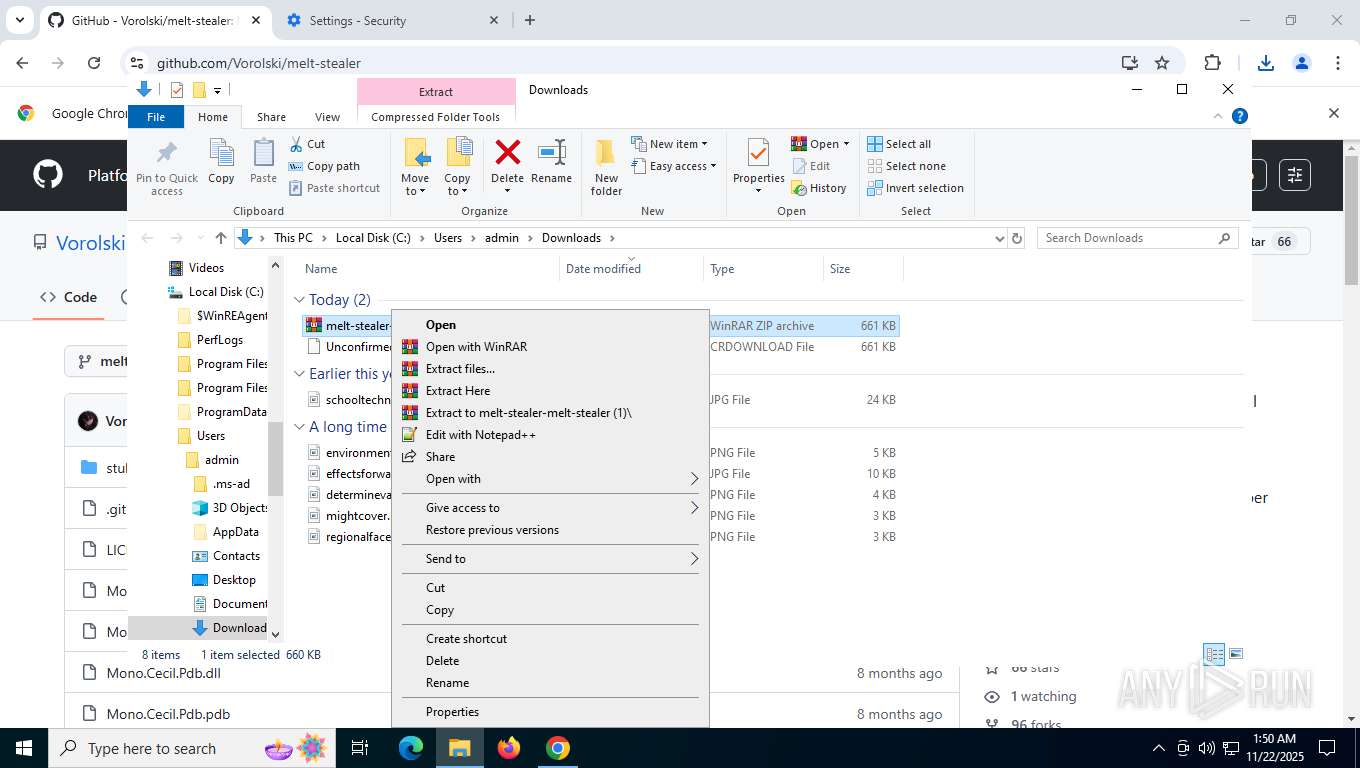1360x768 pixels.
Task: Click the red Delete icon
Action: (507, 153)
